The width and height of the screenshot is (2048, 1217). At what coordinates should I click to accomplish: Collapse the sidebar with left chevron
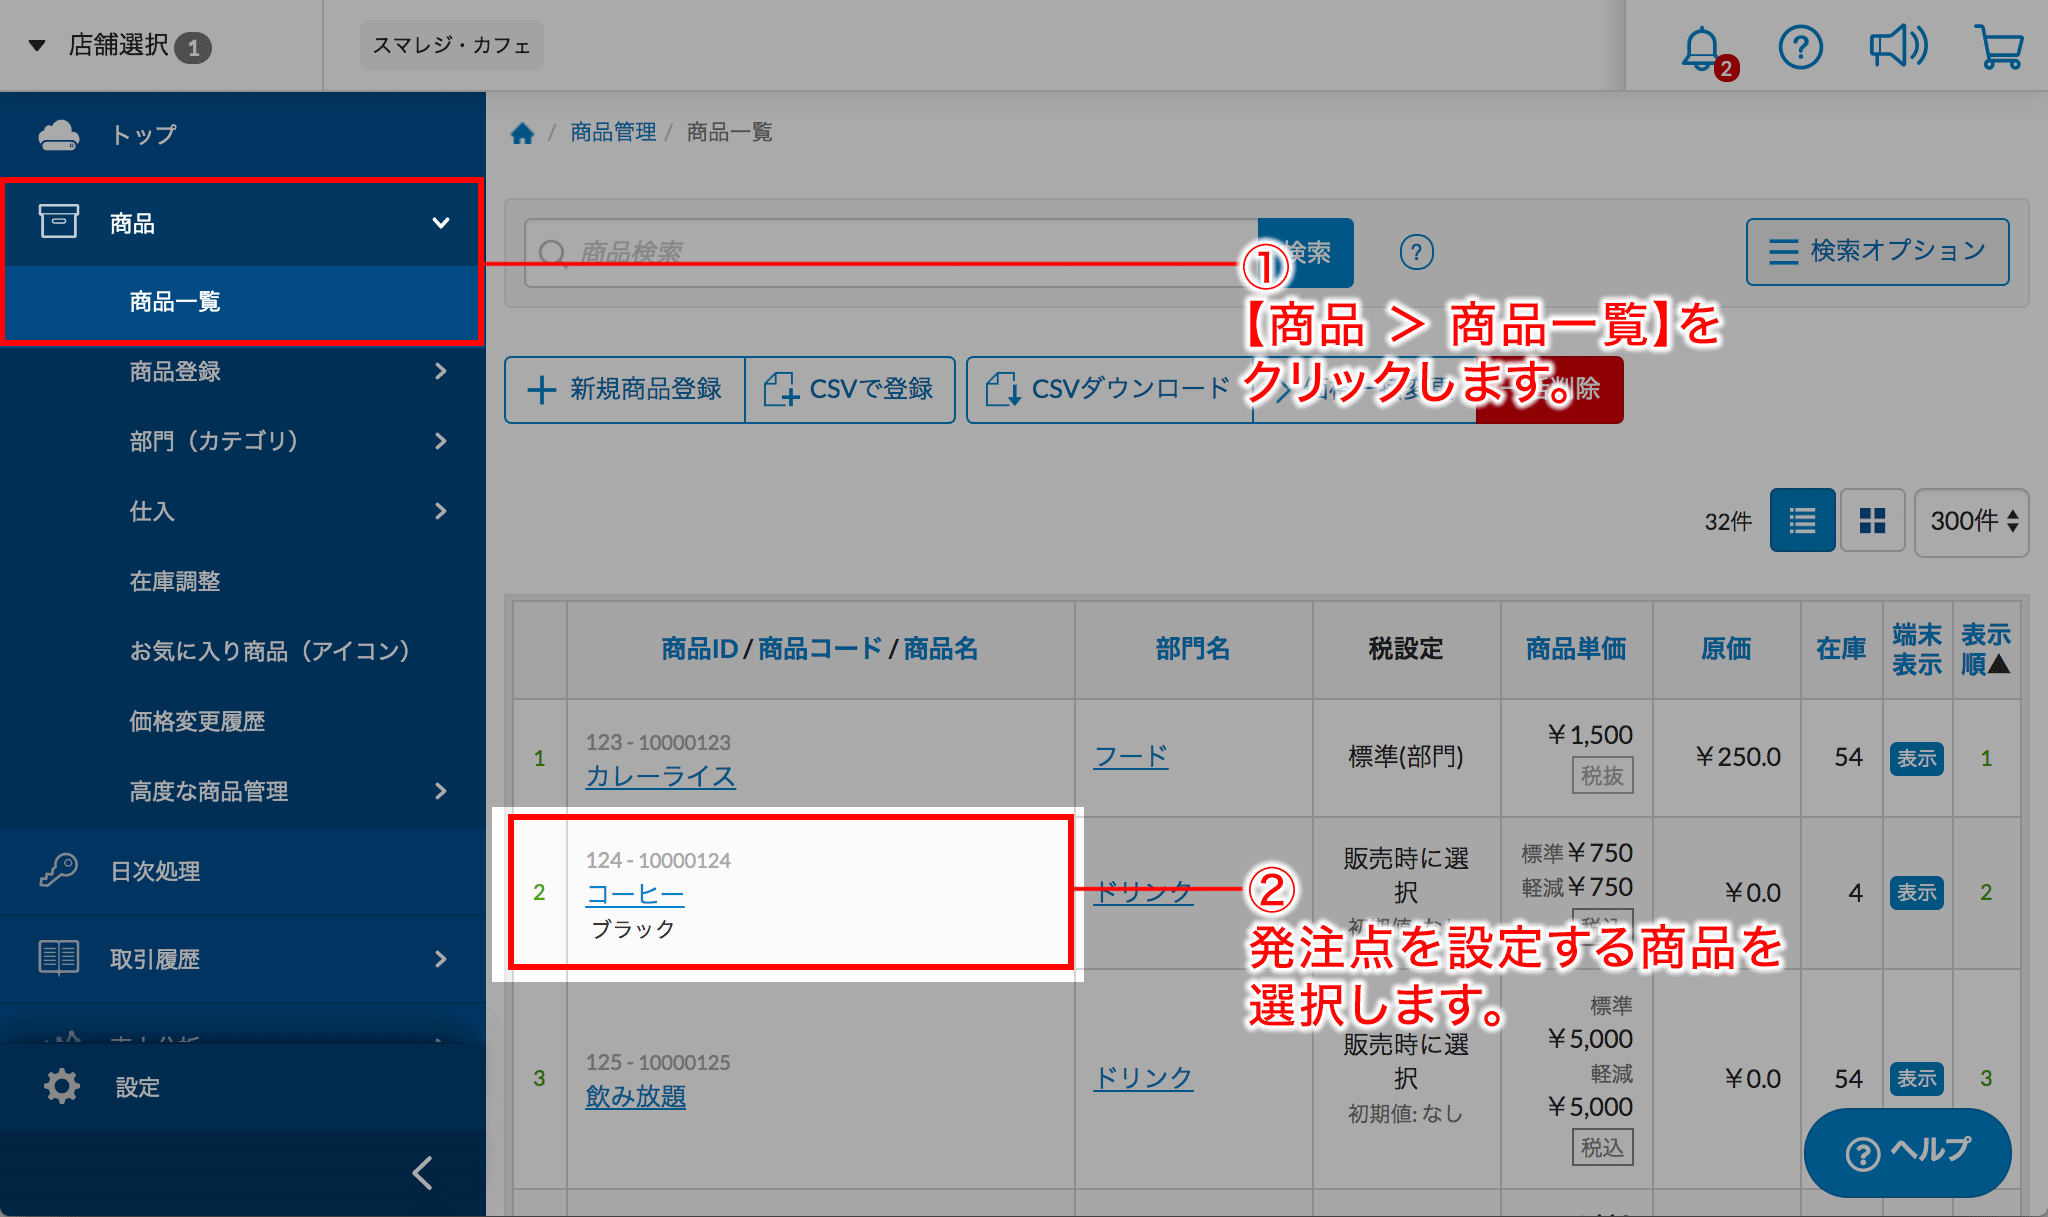[x=423, y=1173]
